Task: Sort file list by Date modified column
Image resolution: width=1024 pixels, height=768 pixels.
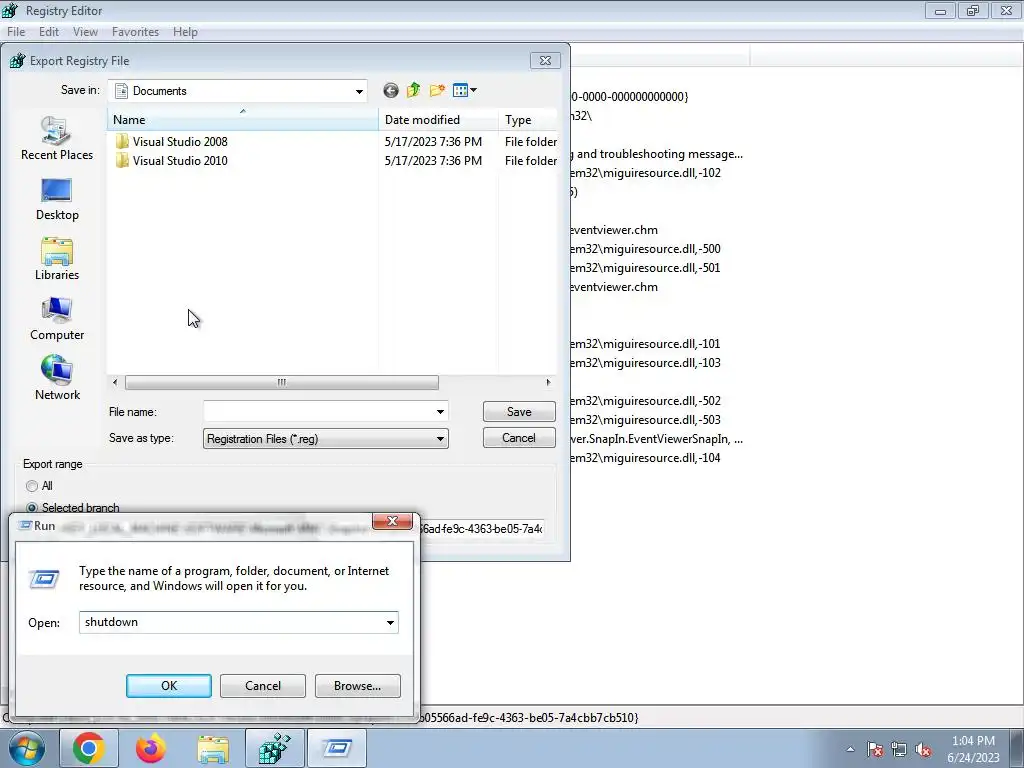Action: coord(438,120)
